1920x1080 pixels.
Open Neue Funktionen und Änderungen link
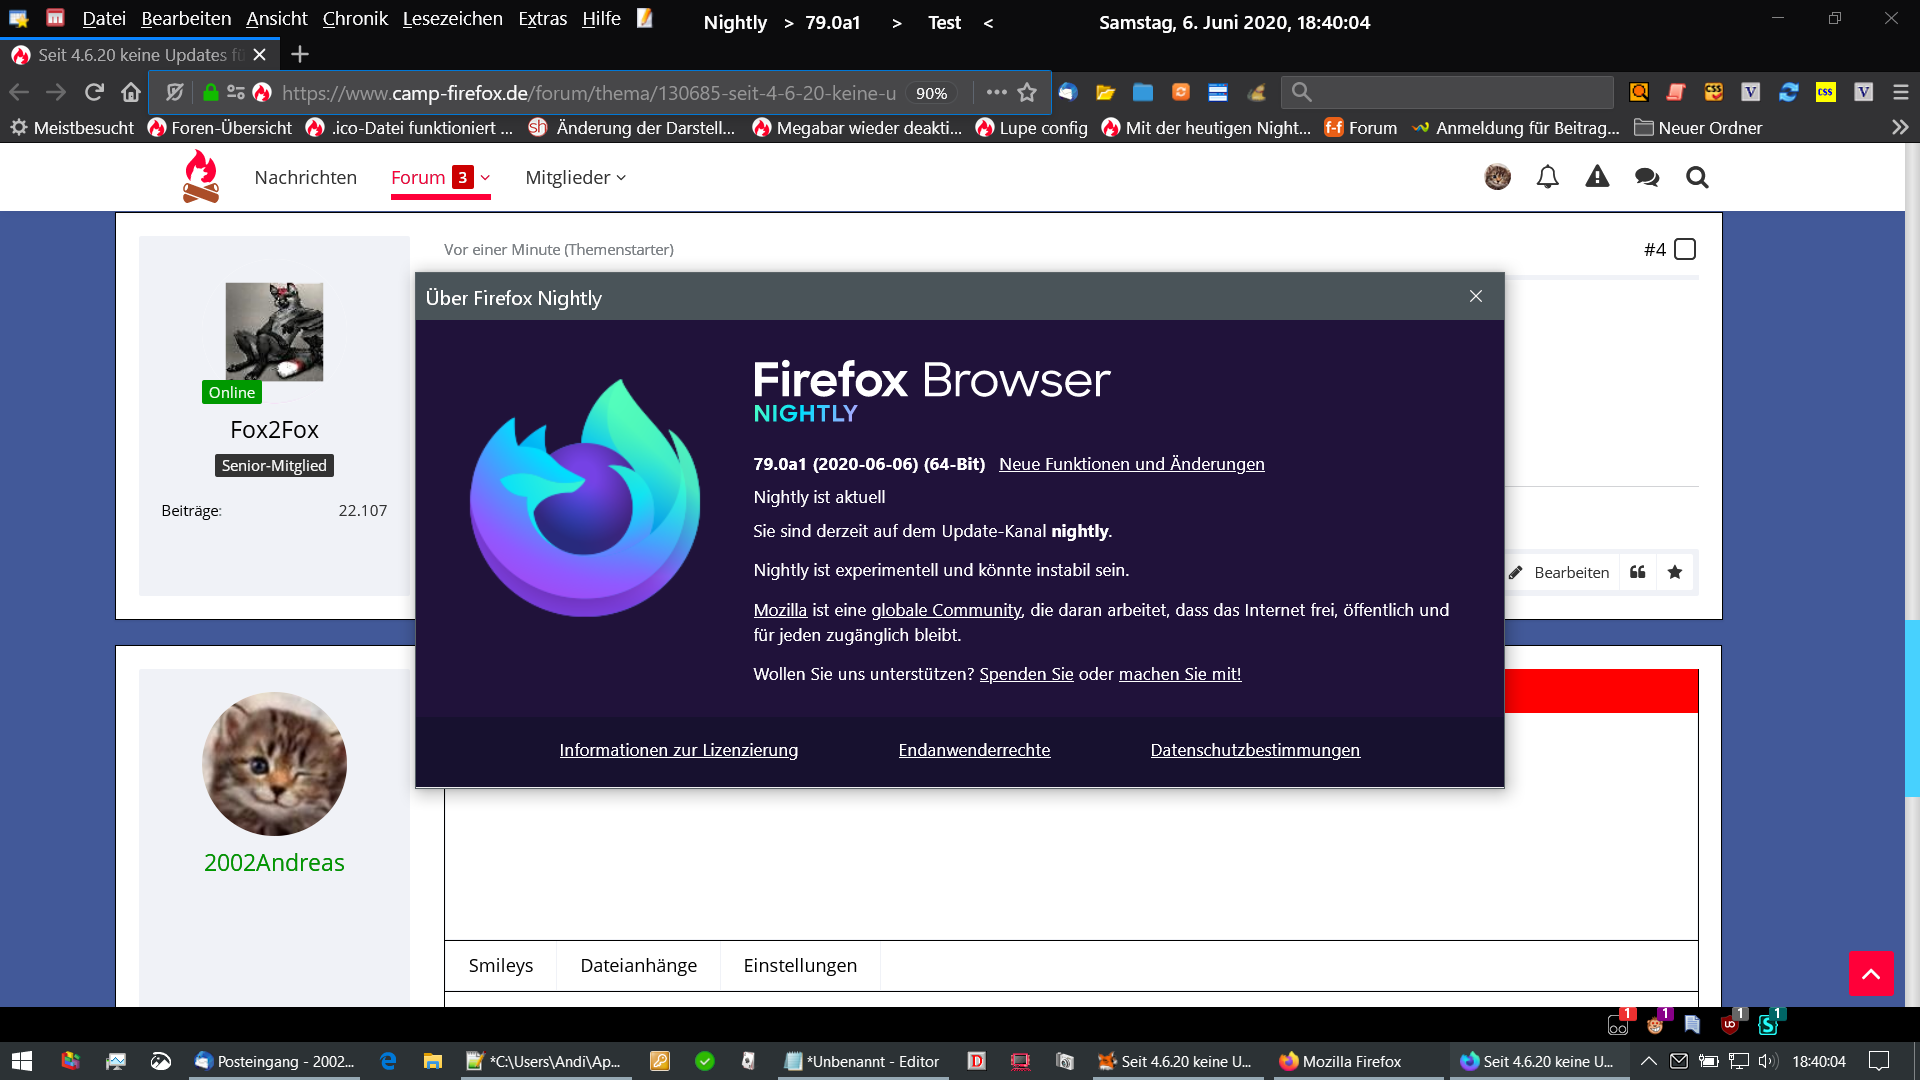point(1131,464)
